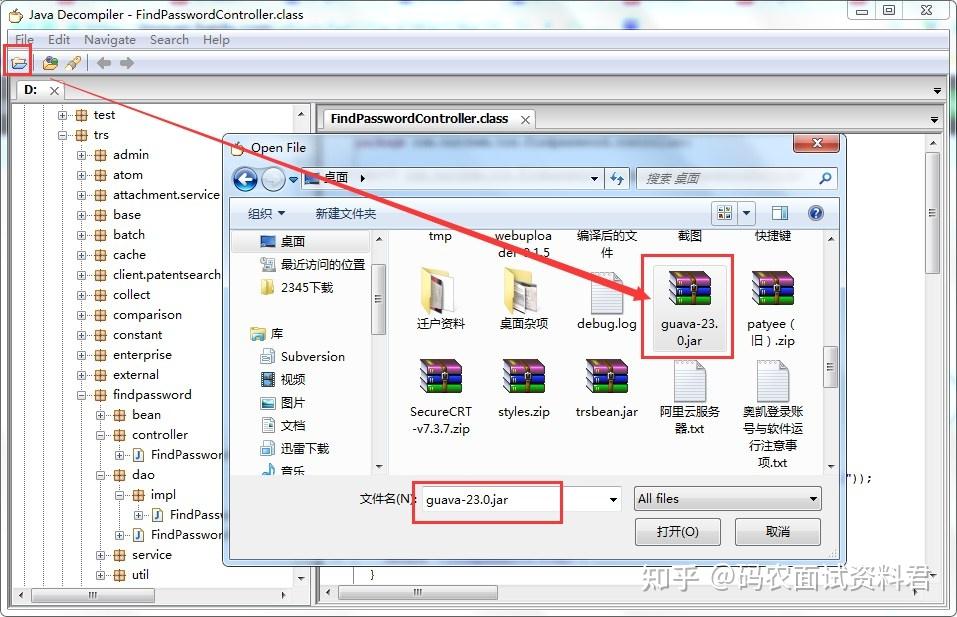Select the trsbean.jar file icon

[607, 376]
